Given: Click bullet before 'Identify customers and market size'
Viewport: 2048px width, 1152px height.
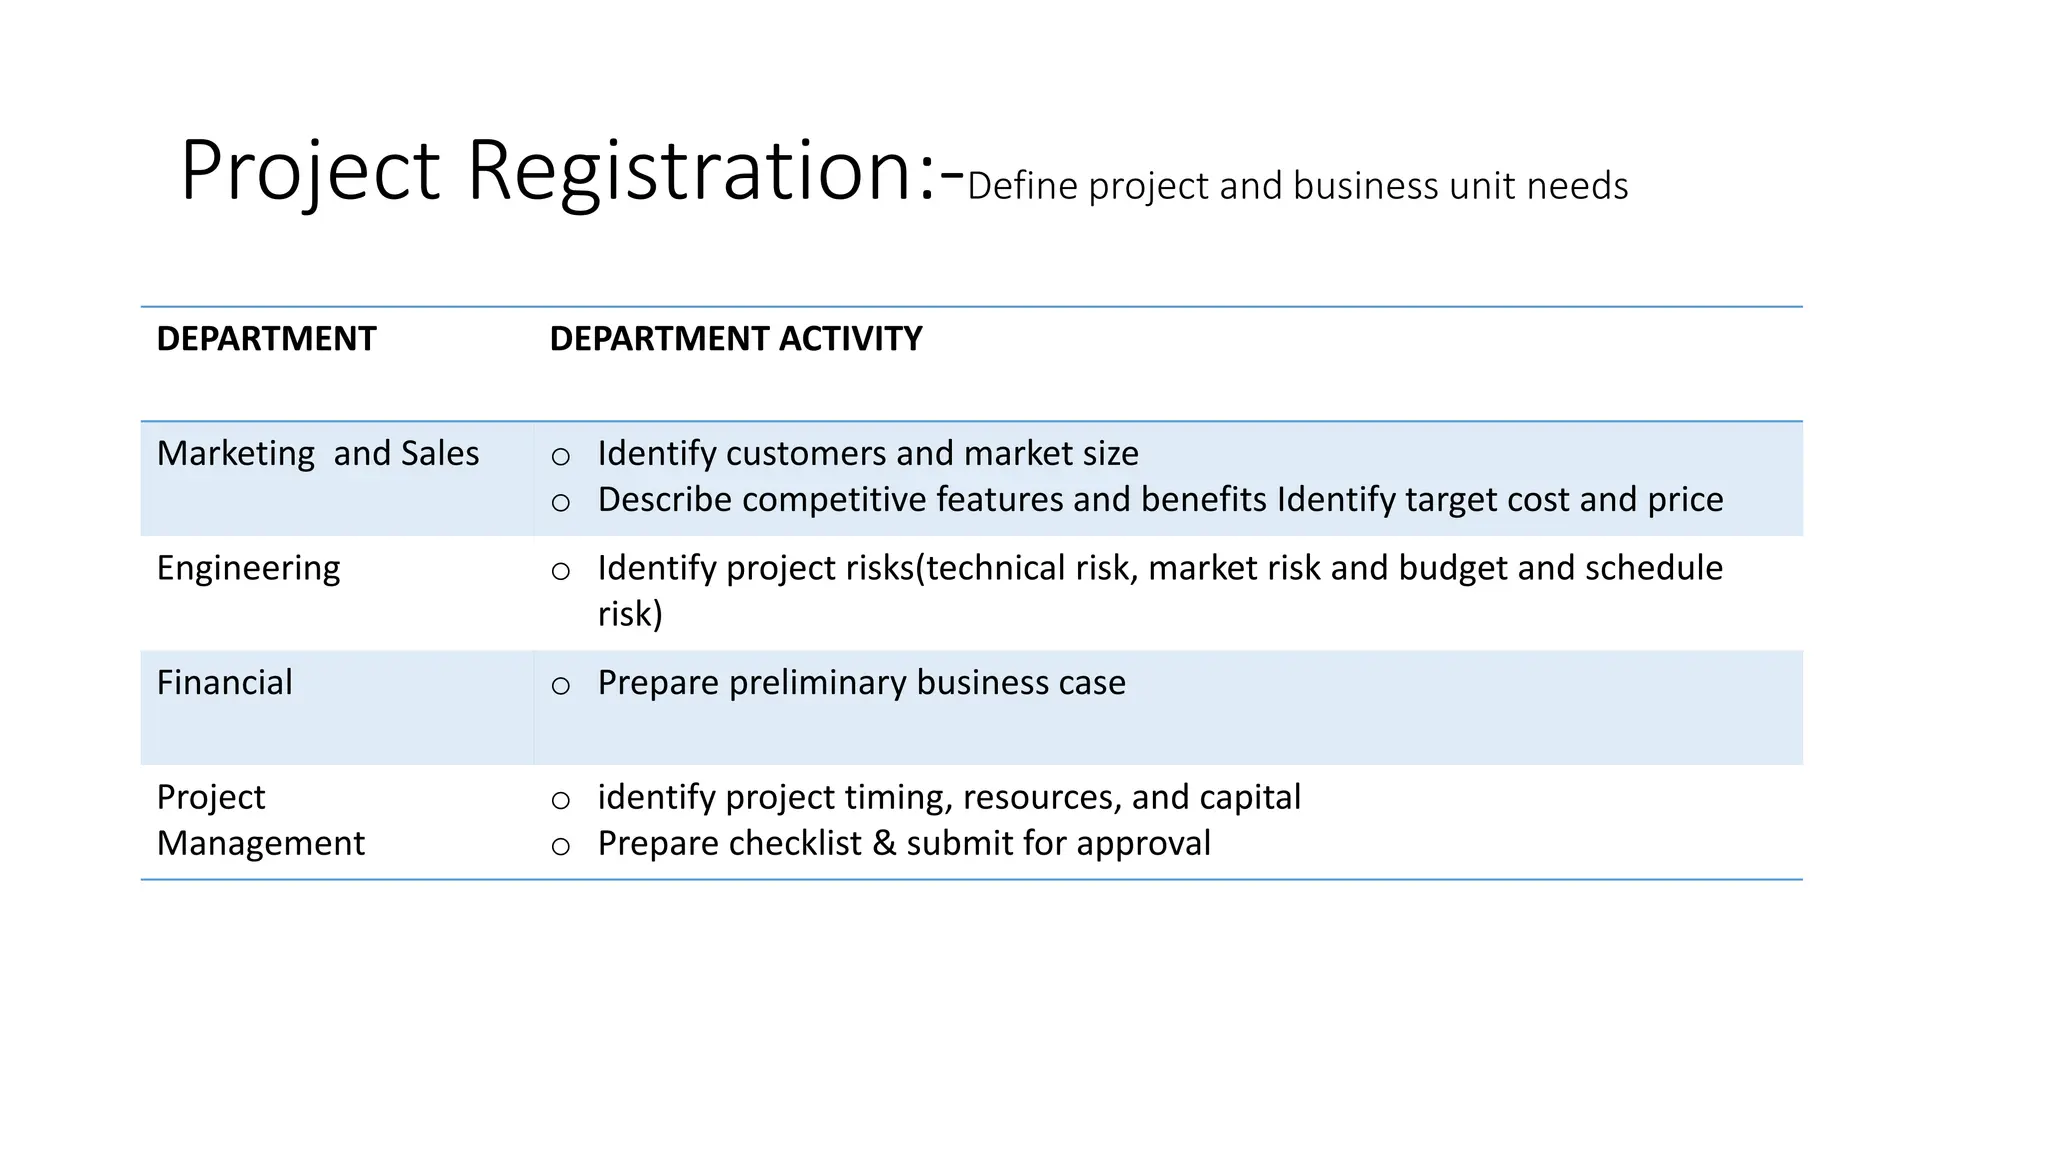Looking at the screenshot, I should 561,457.
